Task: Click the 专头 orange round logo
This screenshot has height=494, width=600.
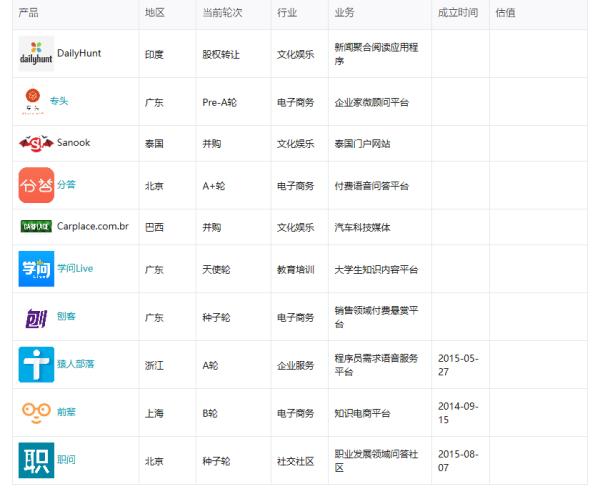Action: [33, 101]
